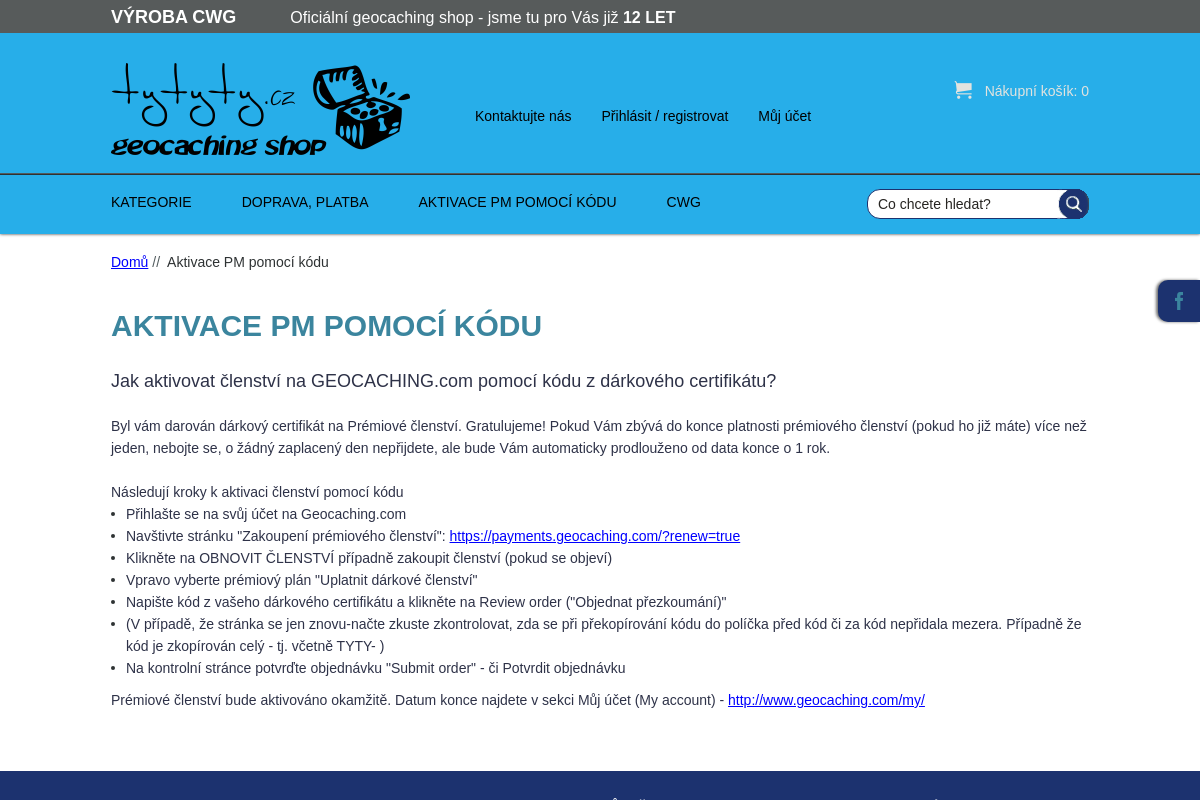This screenshot has width=1200, height=800.
Task: Open the KATEGORIE menu
Action: coord(151,202)
